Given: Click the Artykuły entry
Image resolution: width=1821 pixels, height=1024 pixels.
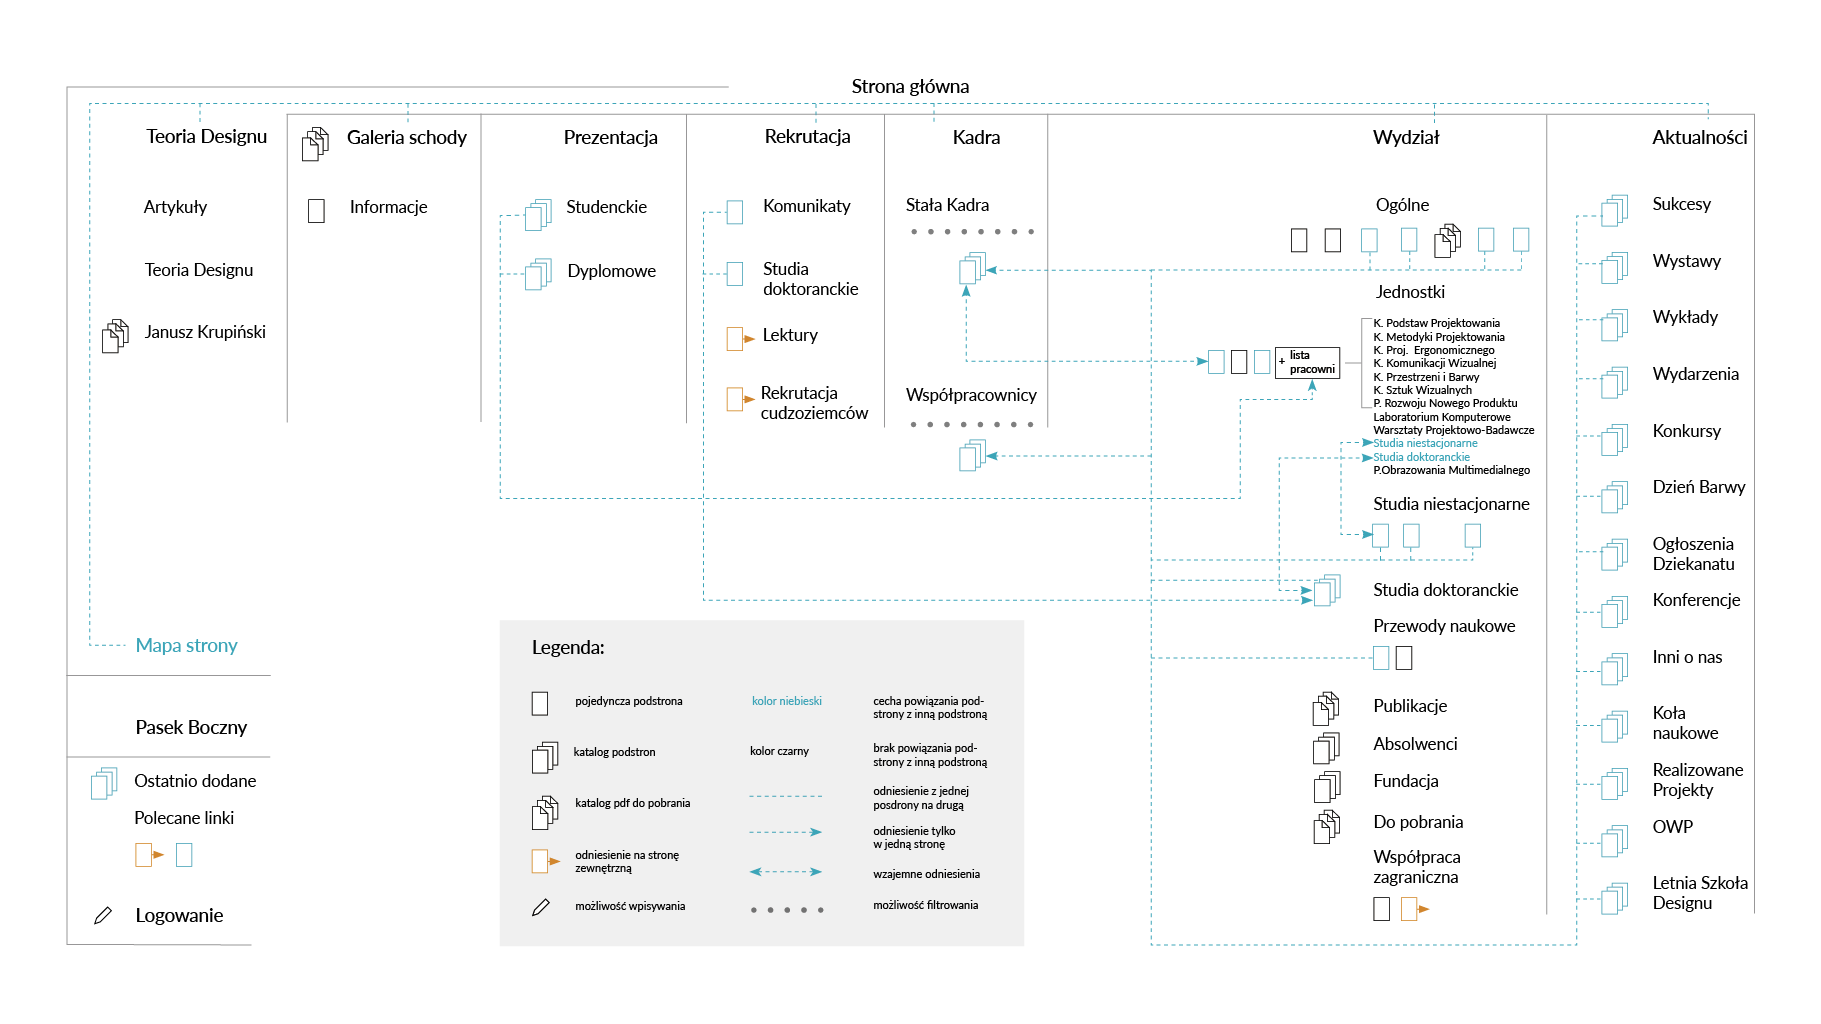Looking at the screenshot, I should pos(175,207).
